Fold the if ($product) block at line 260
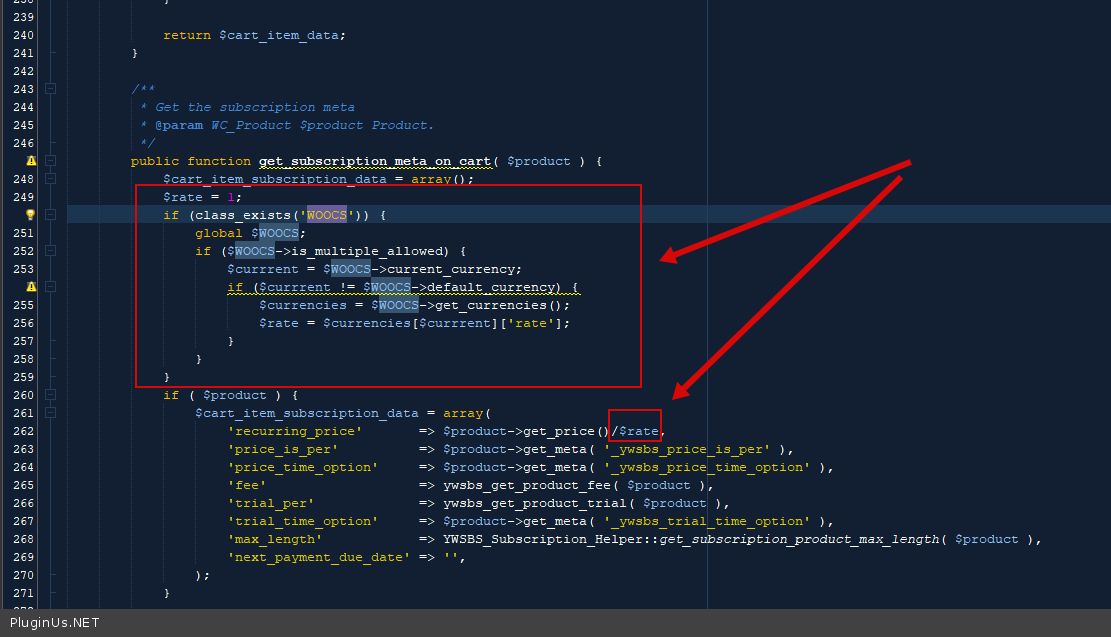 (x=51, y=395)
